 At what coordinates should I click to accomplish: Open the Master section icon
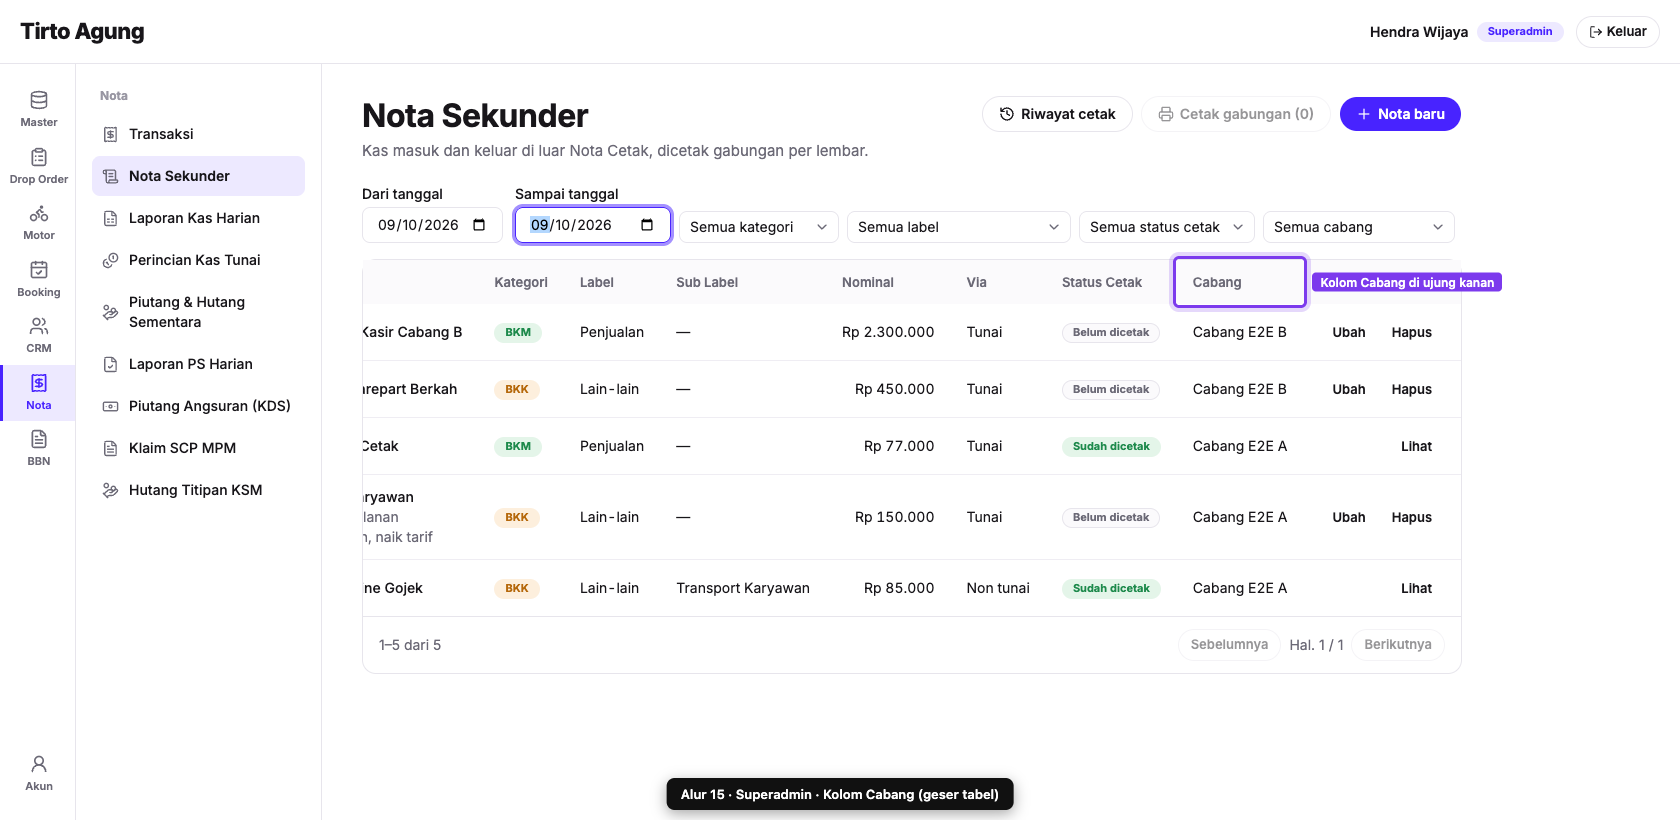click(39, 100)
